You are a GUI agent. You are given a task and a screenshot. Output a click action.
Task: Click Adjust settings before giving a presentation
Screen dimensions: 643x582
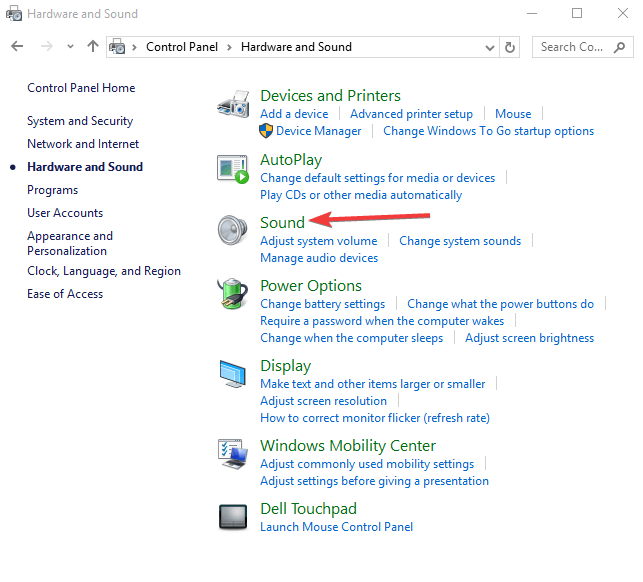pos(374,481)
